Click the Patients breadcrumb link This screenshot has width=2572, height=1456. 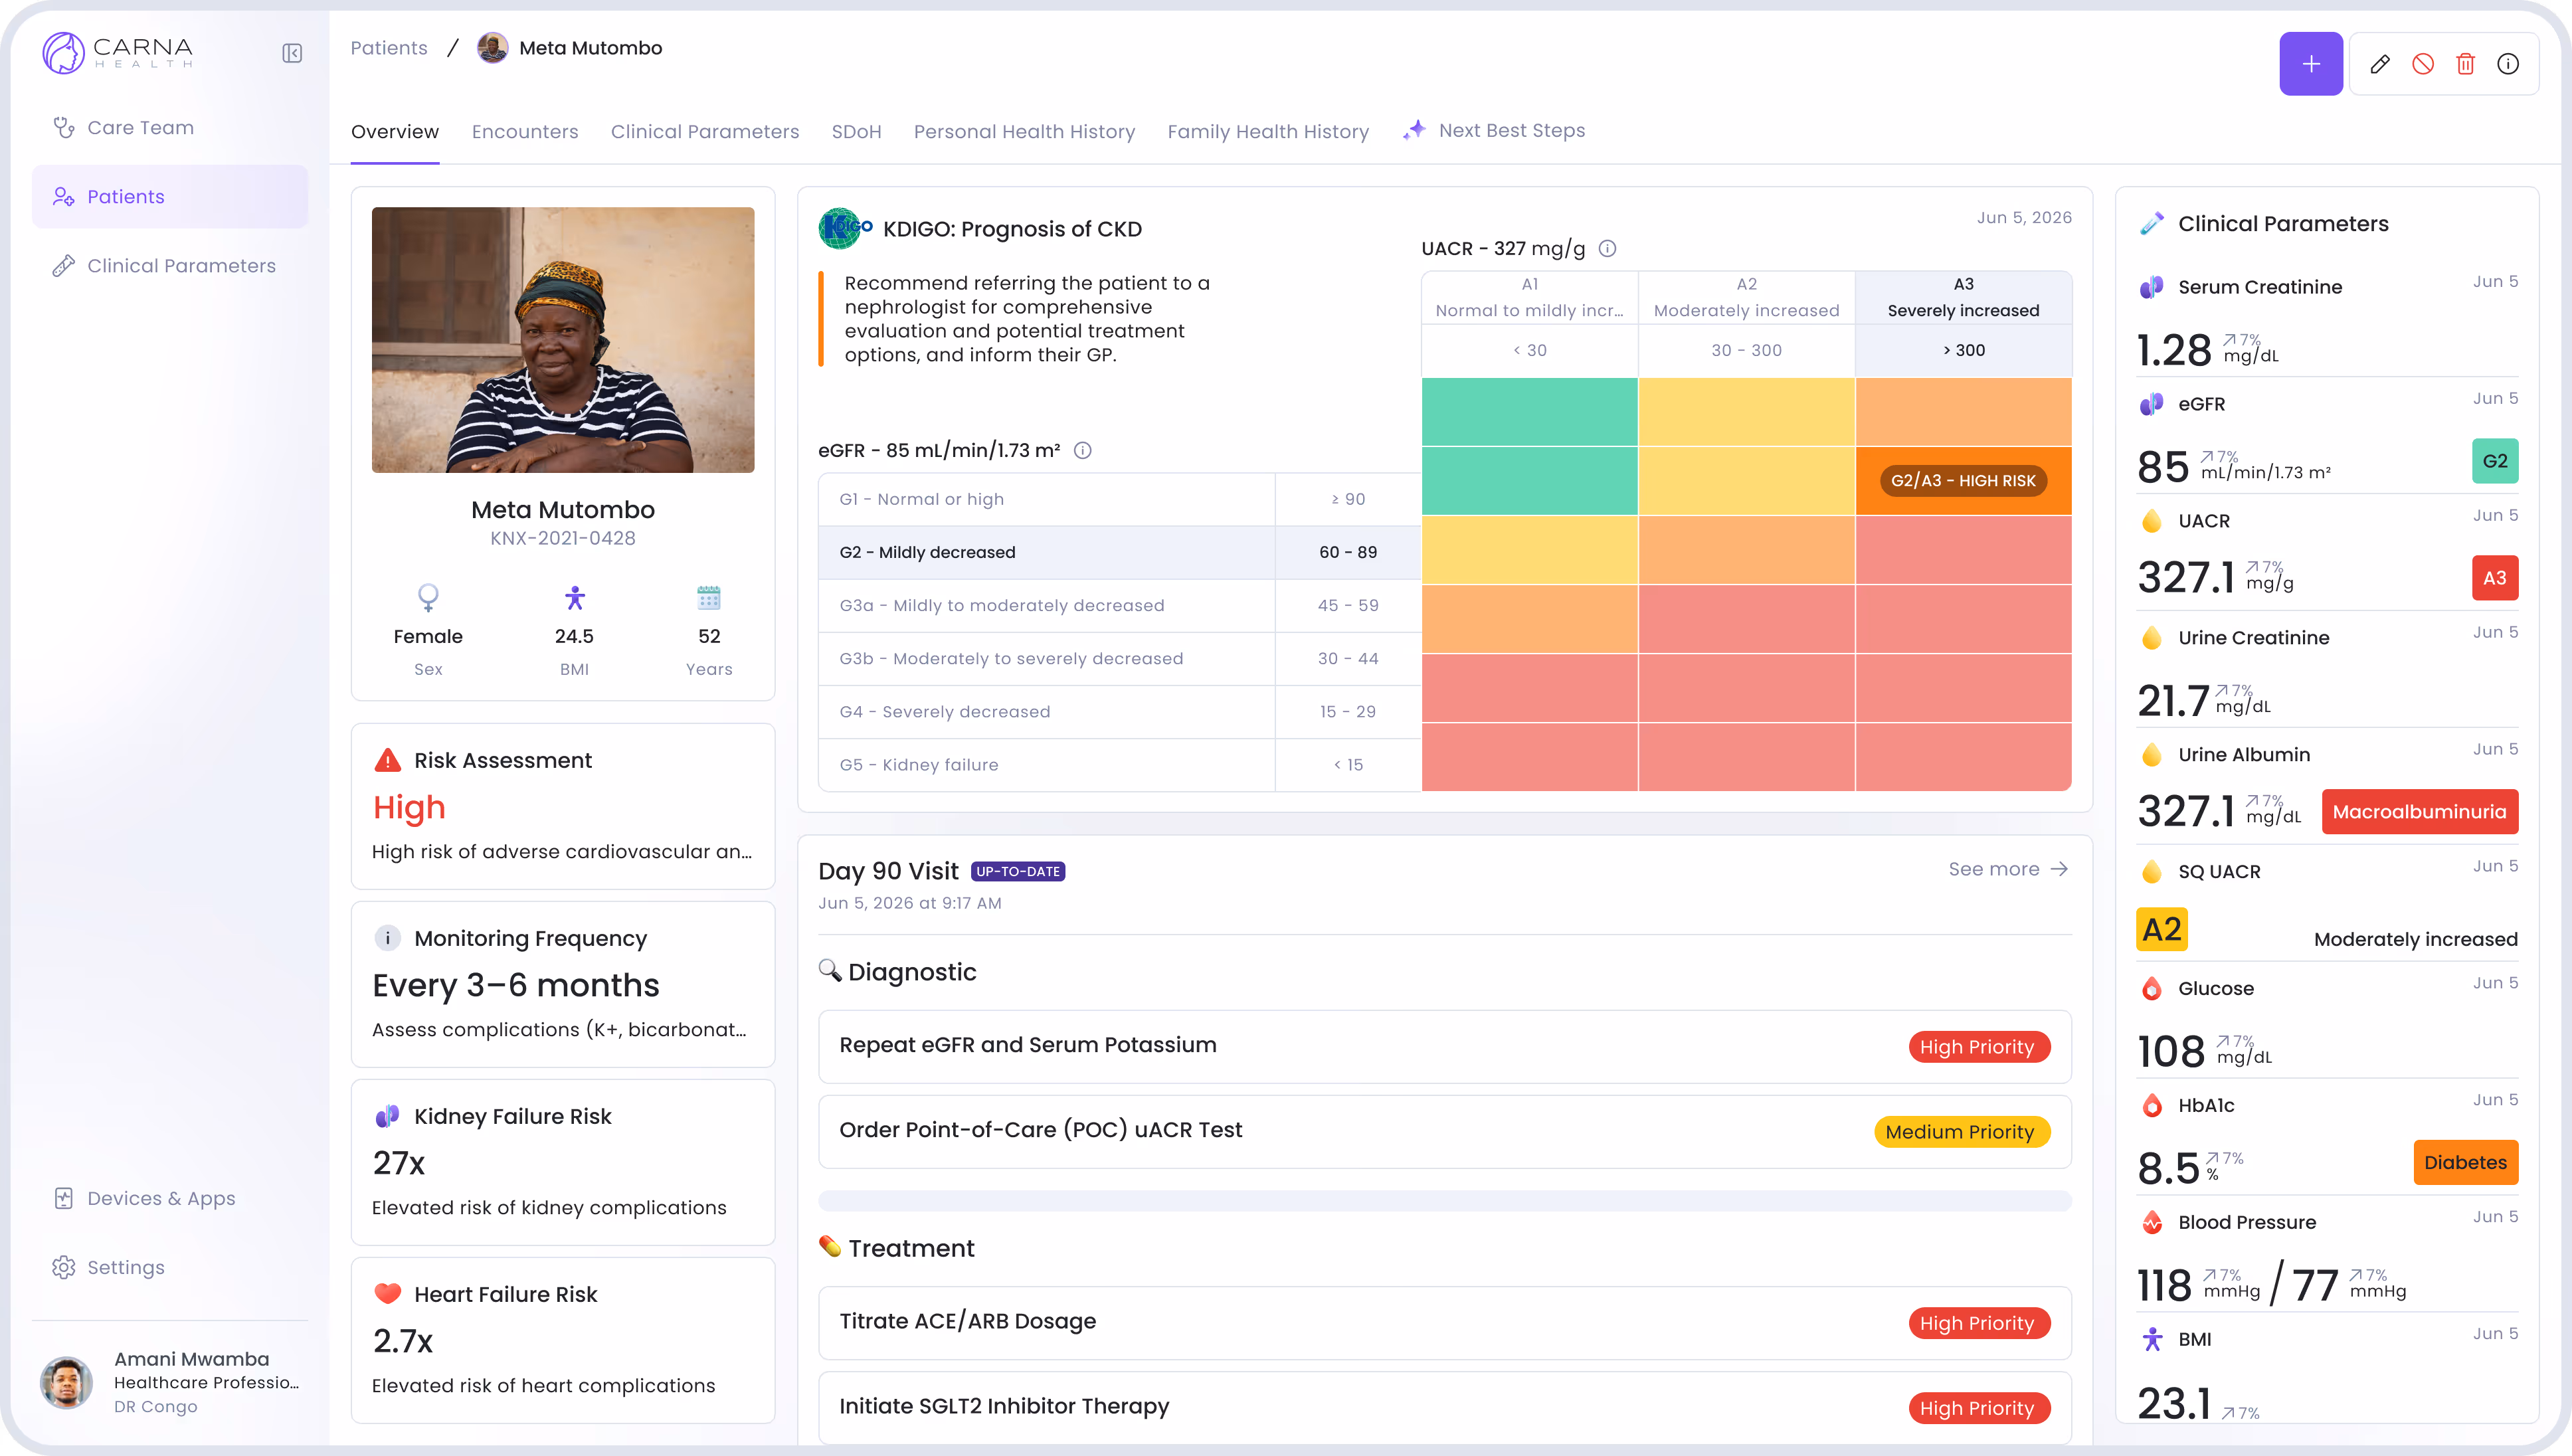click(x=389, y=48)
